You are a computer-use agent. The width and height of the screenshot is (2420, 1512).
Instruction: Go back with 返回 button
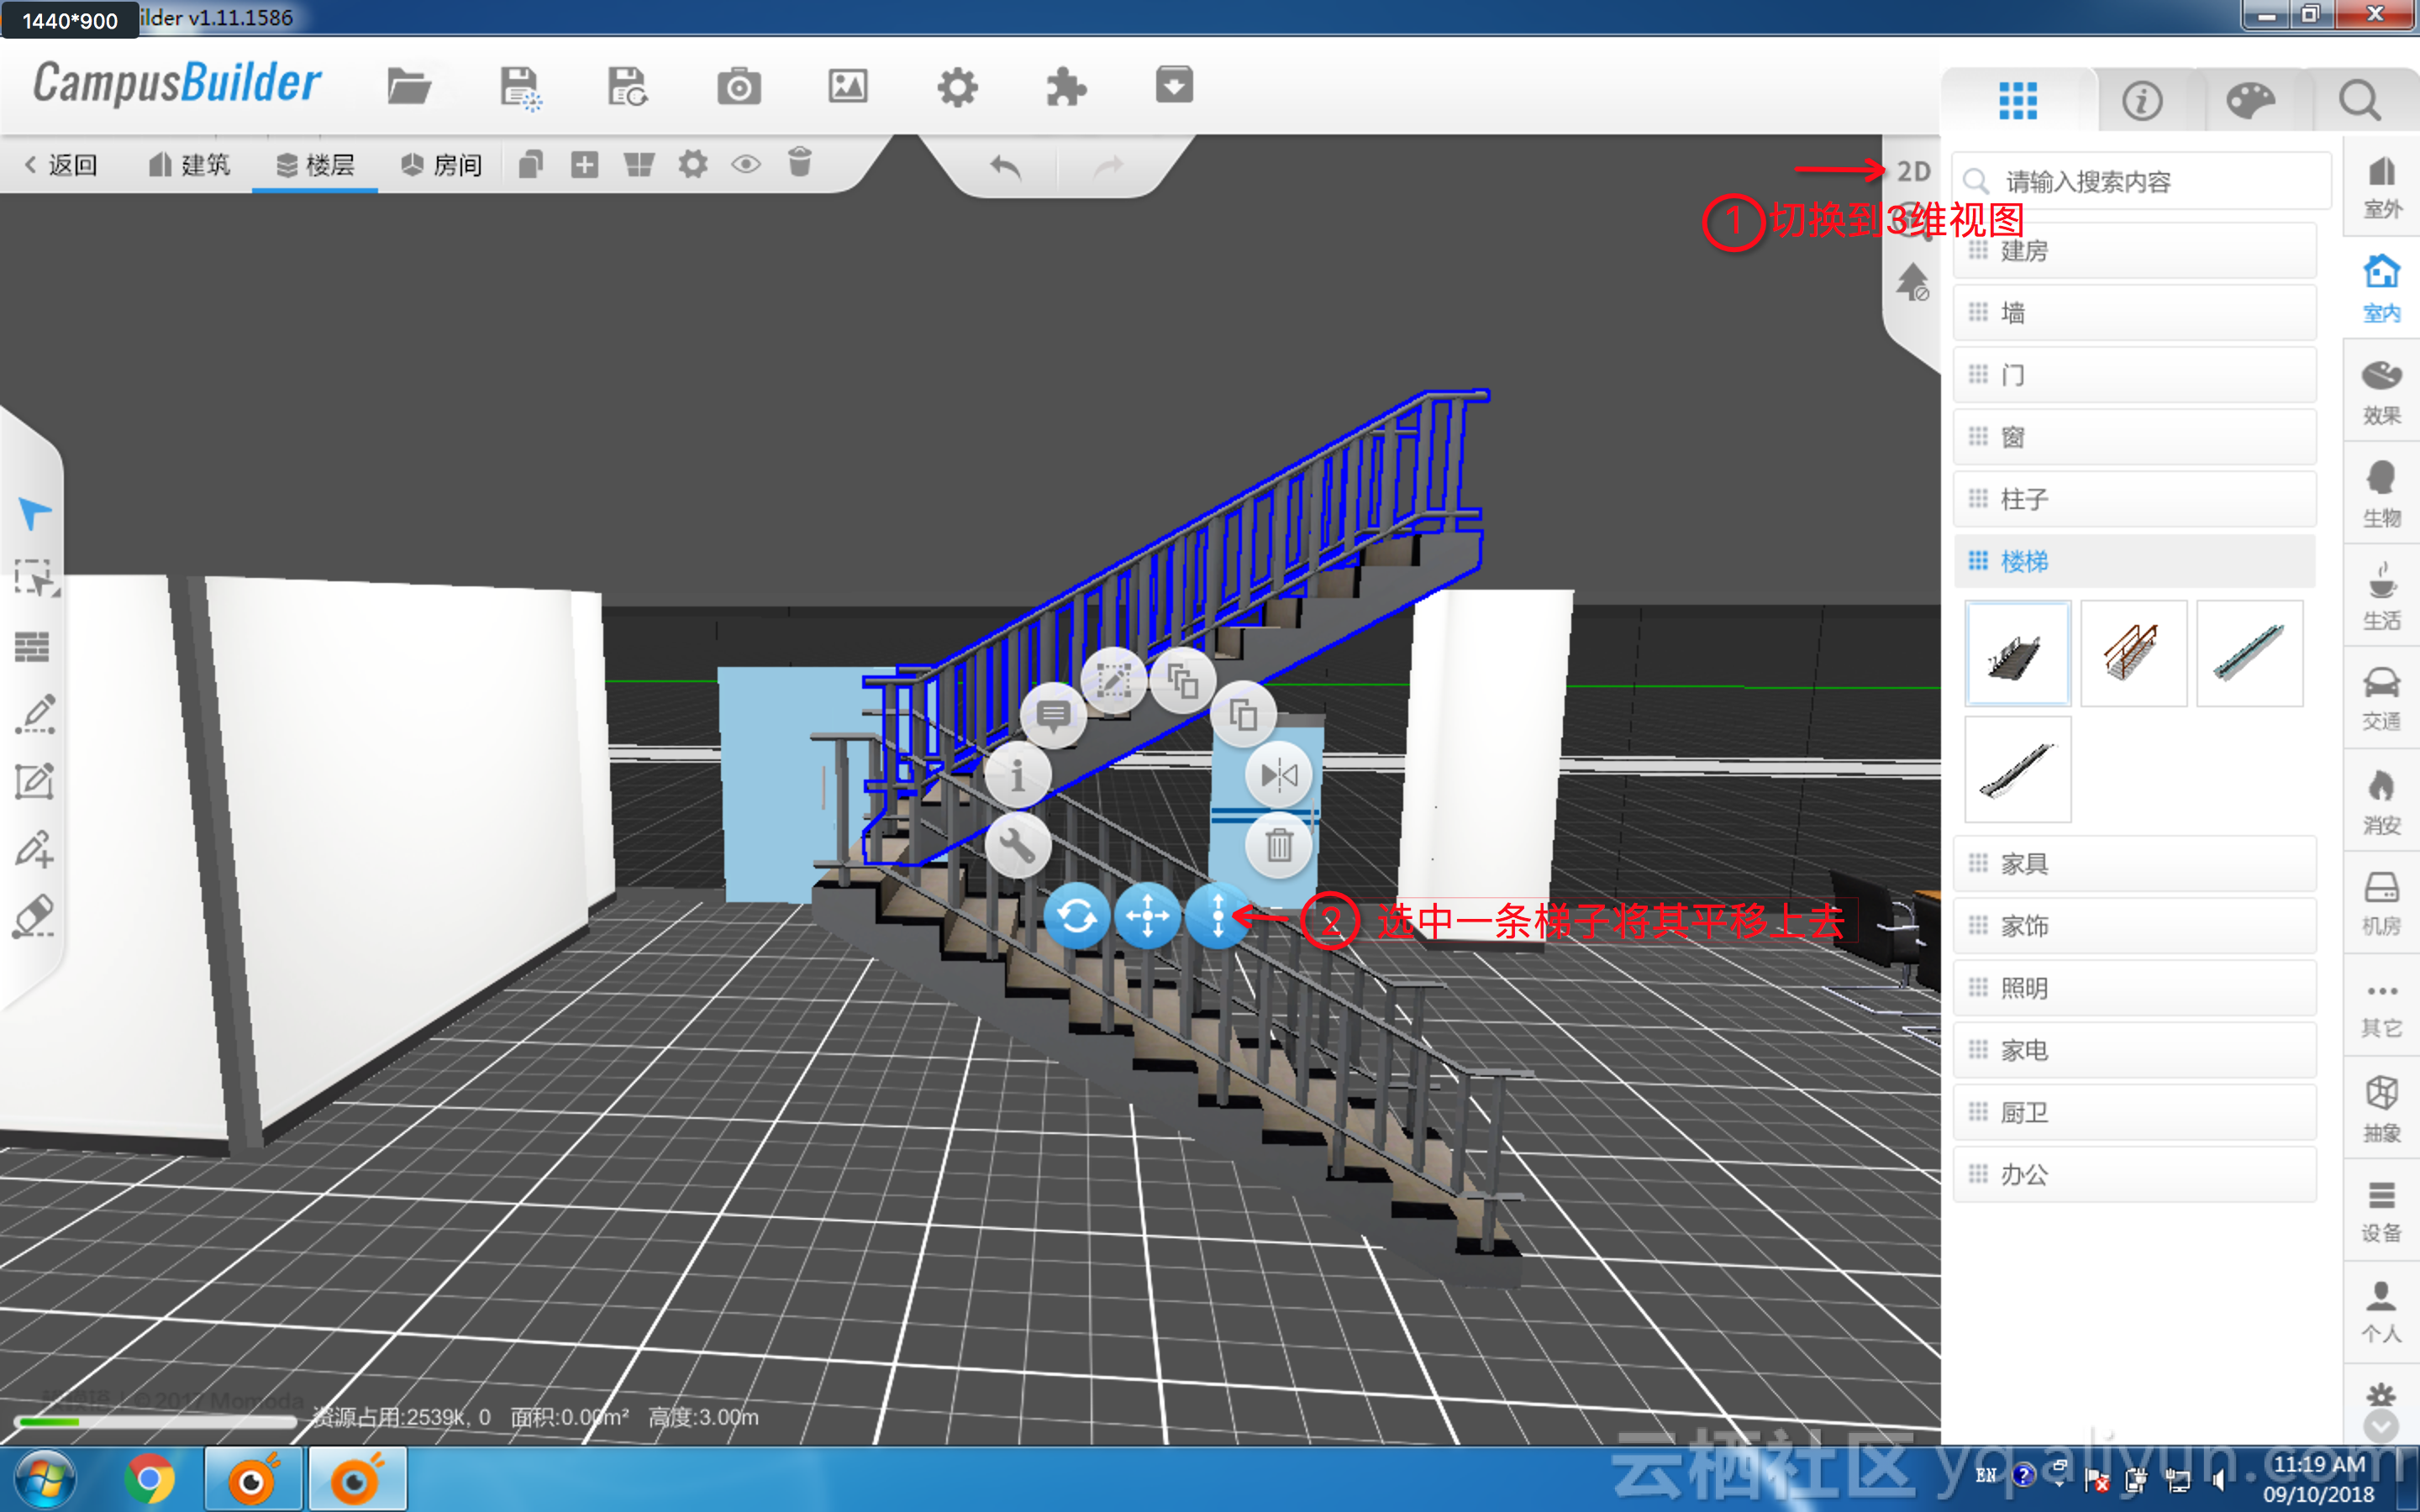pos(62,165)
